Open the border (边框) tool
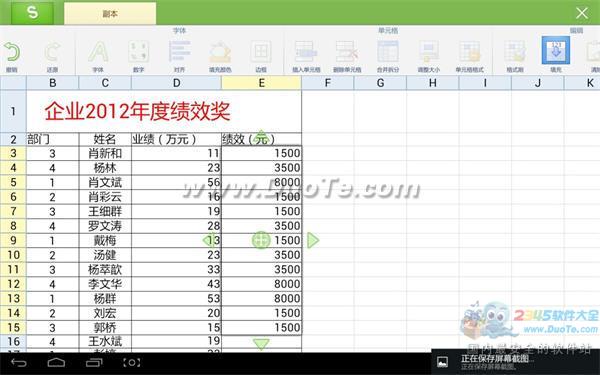 point(261,52)
